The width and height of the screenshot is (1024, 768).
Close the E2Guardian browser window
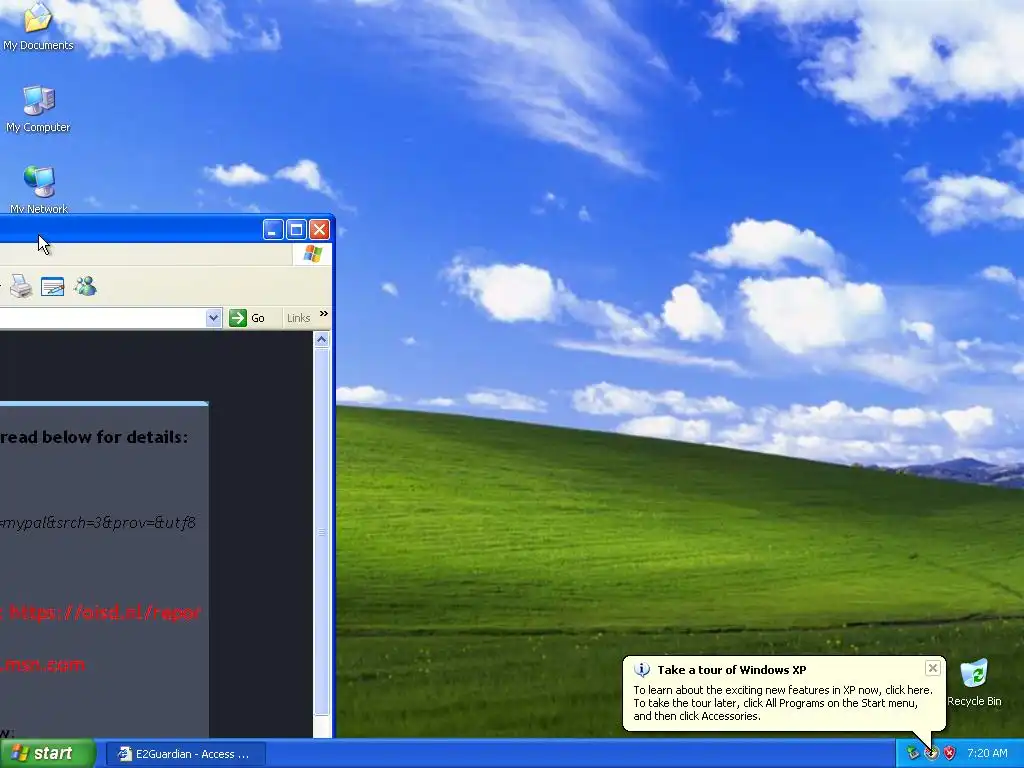coord(319,229)
